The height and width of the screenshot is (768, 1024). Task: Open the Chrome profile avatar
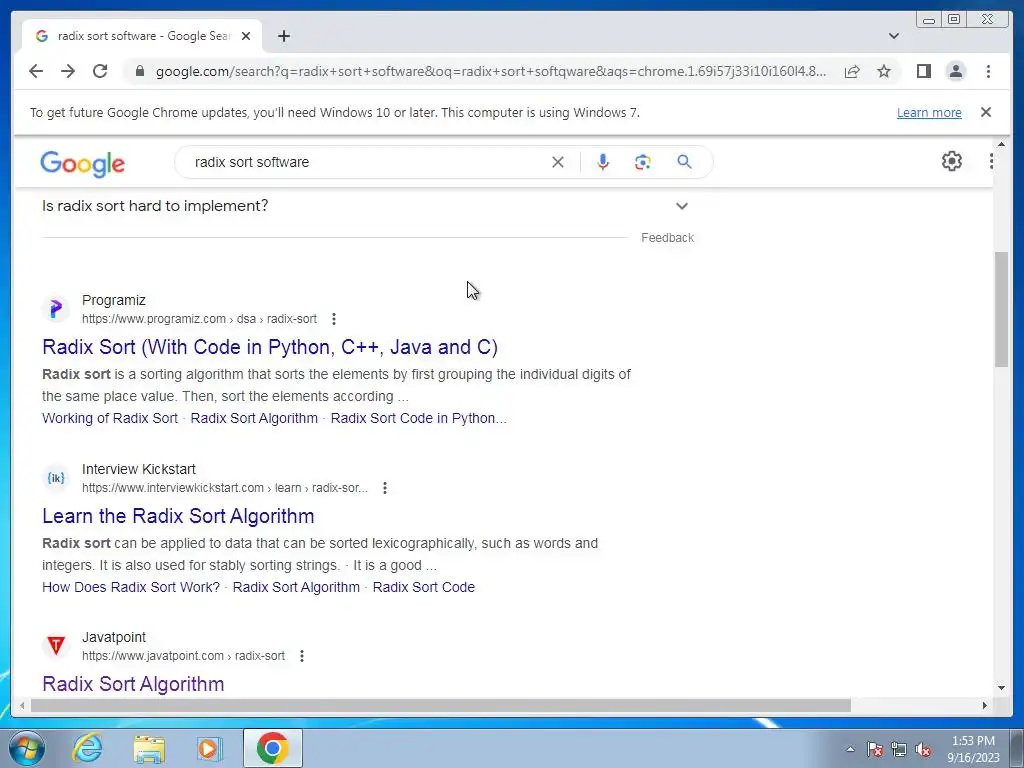pyautogui.click(x=955, y=71)
